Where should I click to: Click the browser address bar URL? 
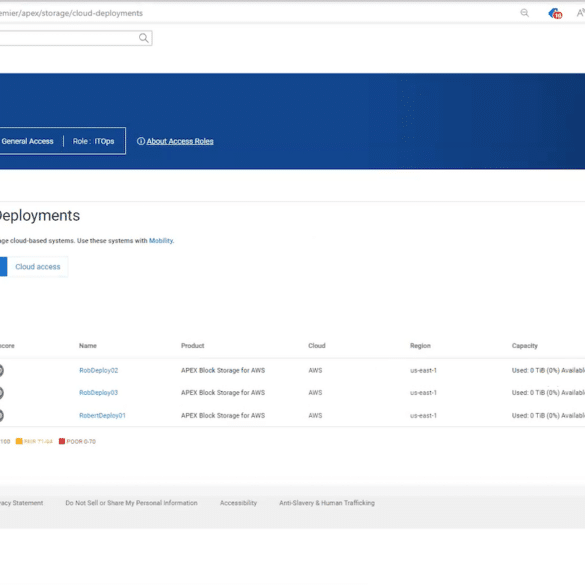click(71, 13)
